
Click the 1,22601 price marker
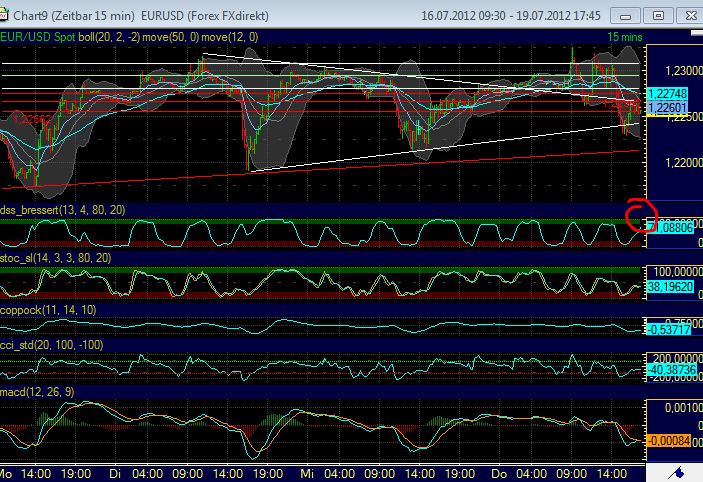[x=668, y=108]
